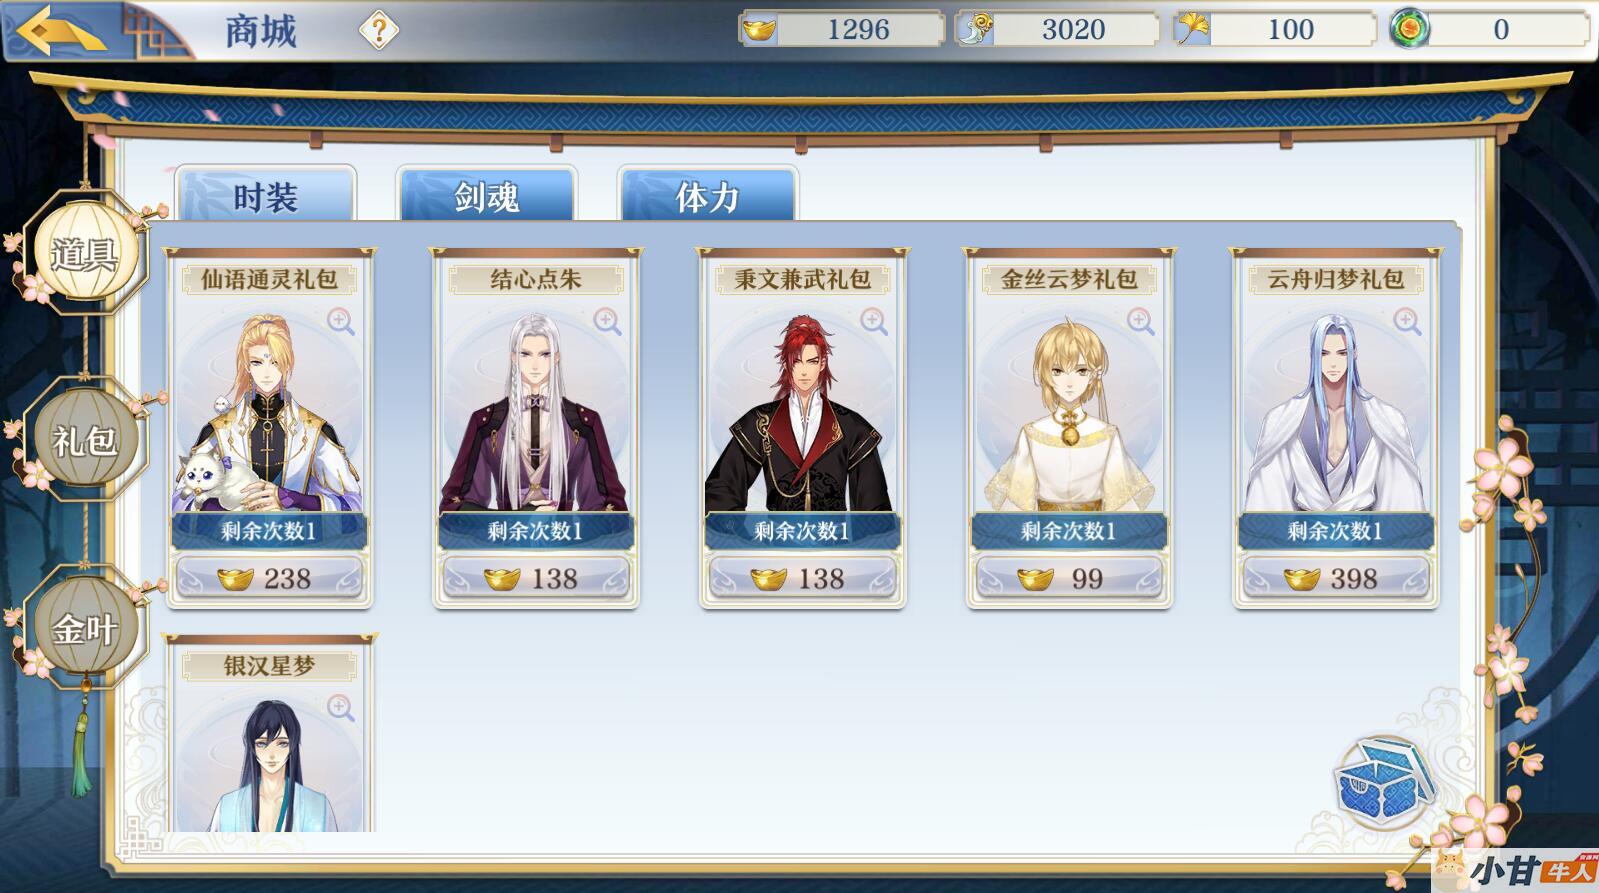Open the 体力 tab
Viewport: 1599px width, 893px height.
[x=708, y=194]
